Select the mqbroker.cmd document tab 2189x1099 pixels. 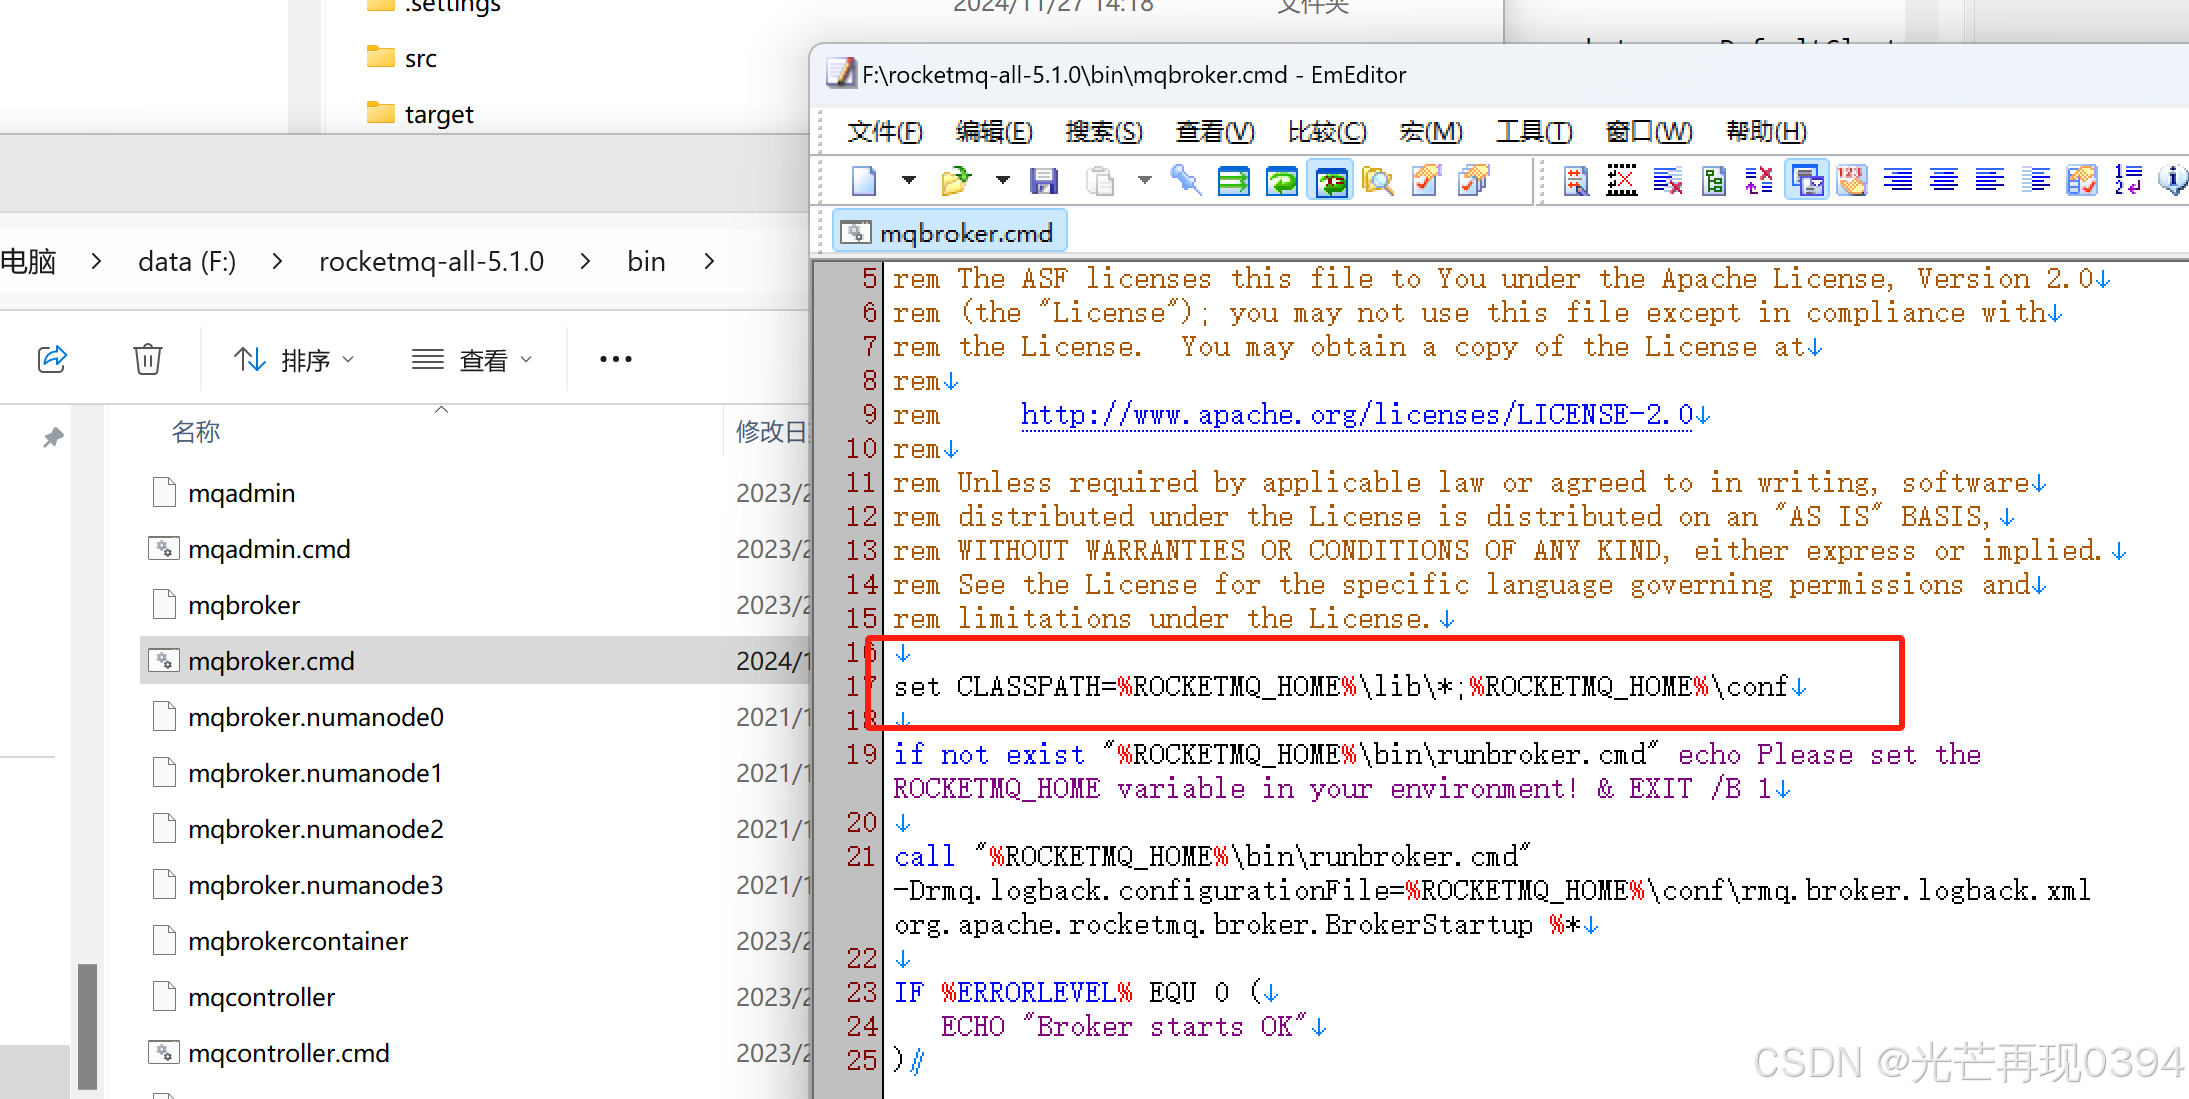coord(948,231)
